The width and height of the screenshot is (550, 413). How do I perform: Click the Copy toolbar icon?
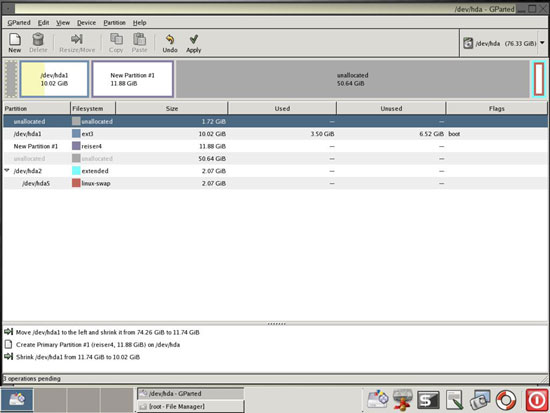(x=116, y=39)
